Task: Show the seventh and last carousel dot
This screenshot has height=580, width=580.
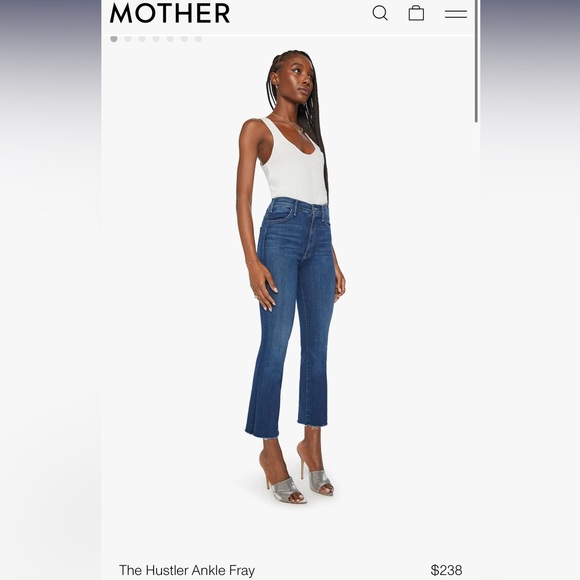Action: (x=198, y=39)
